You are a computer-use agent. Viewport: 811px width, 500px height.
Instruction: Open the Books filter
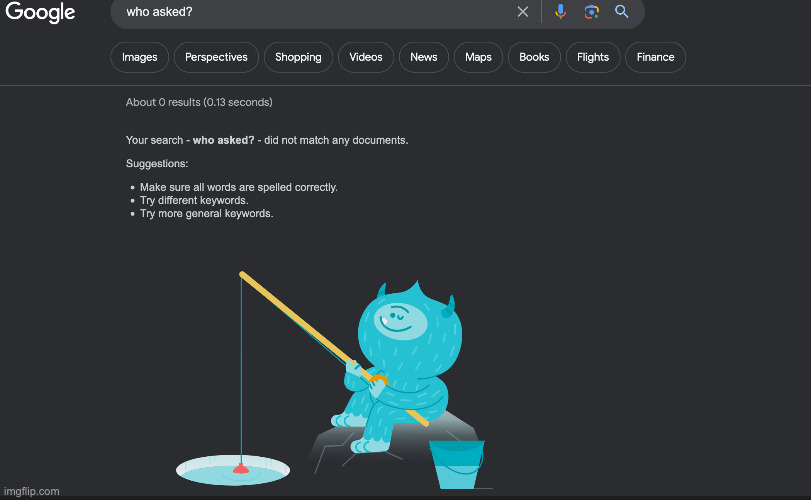534,57
